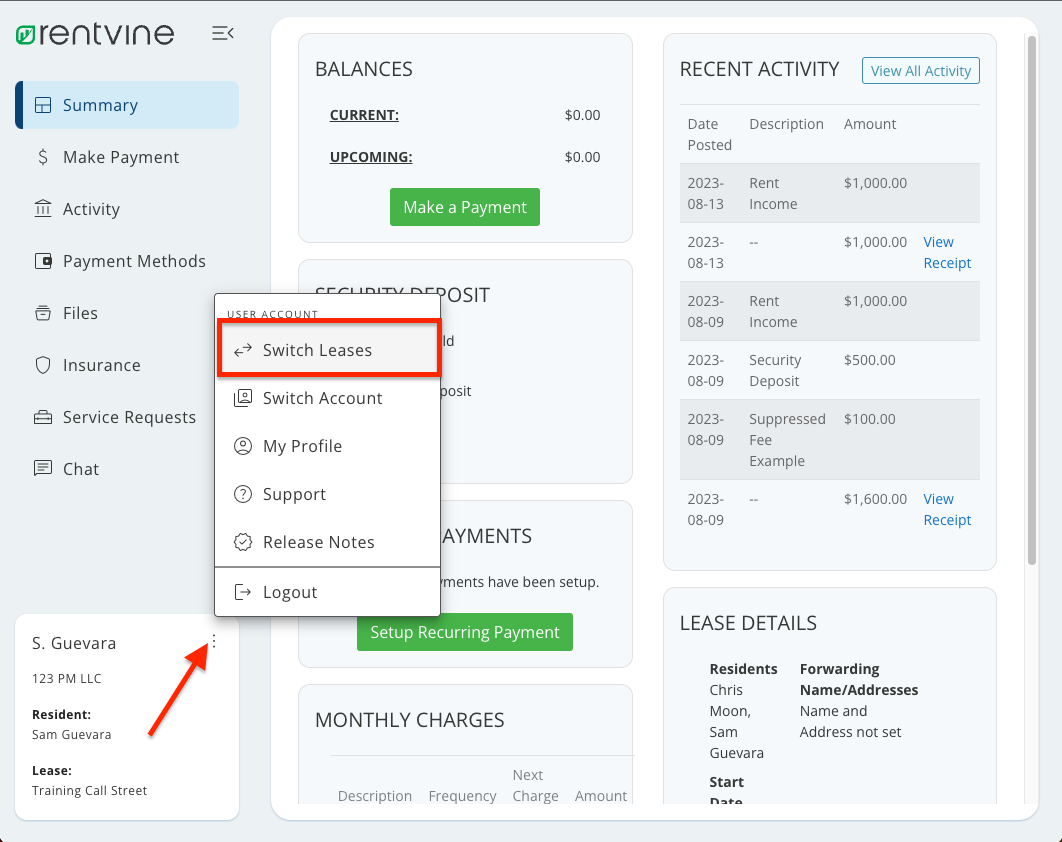Open Payment Methods section
This screenshot has width=1062, height=842.
134,261
